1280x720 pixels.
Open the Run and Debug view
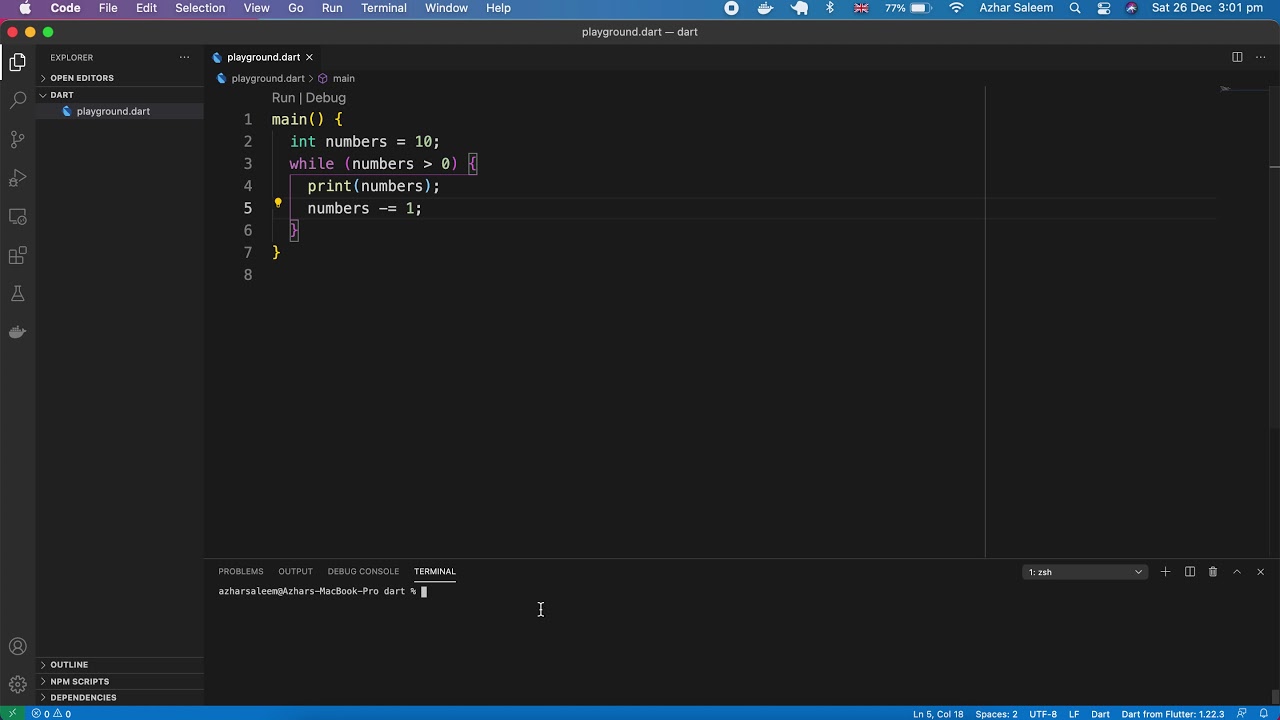click(x=17, y=178)
